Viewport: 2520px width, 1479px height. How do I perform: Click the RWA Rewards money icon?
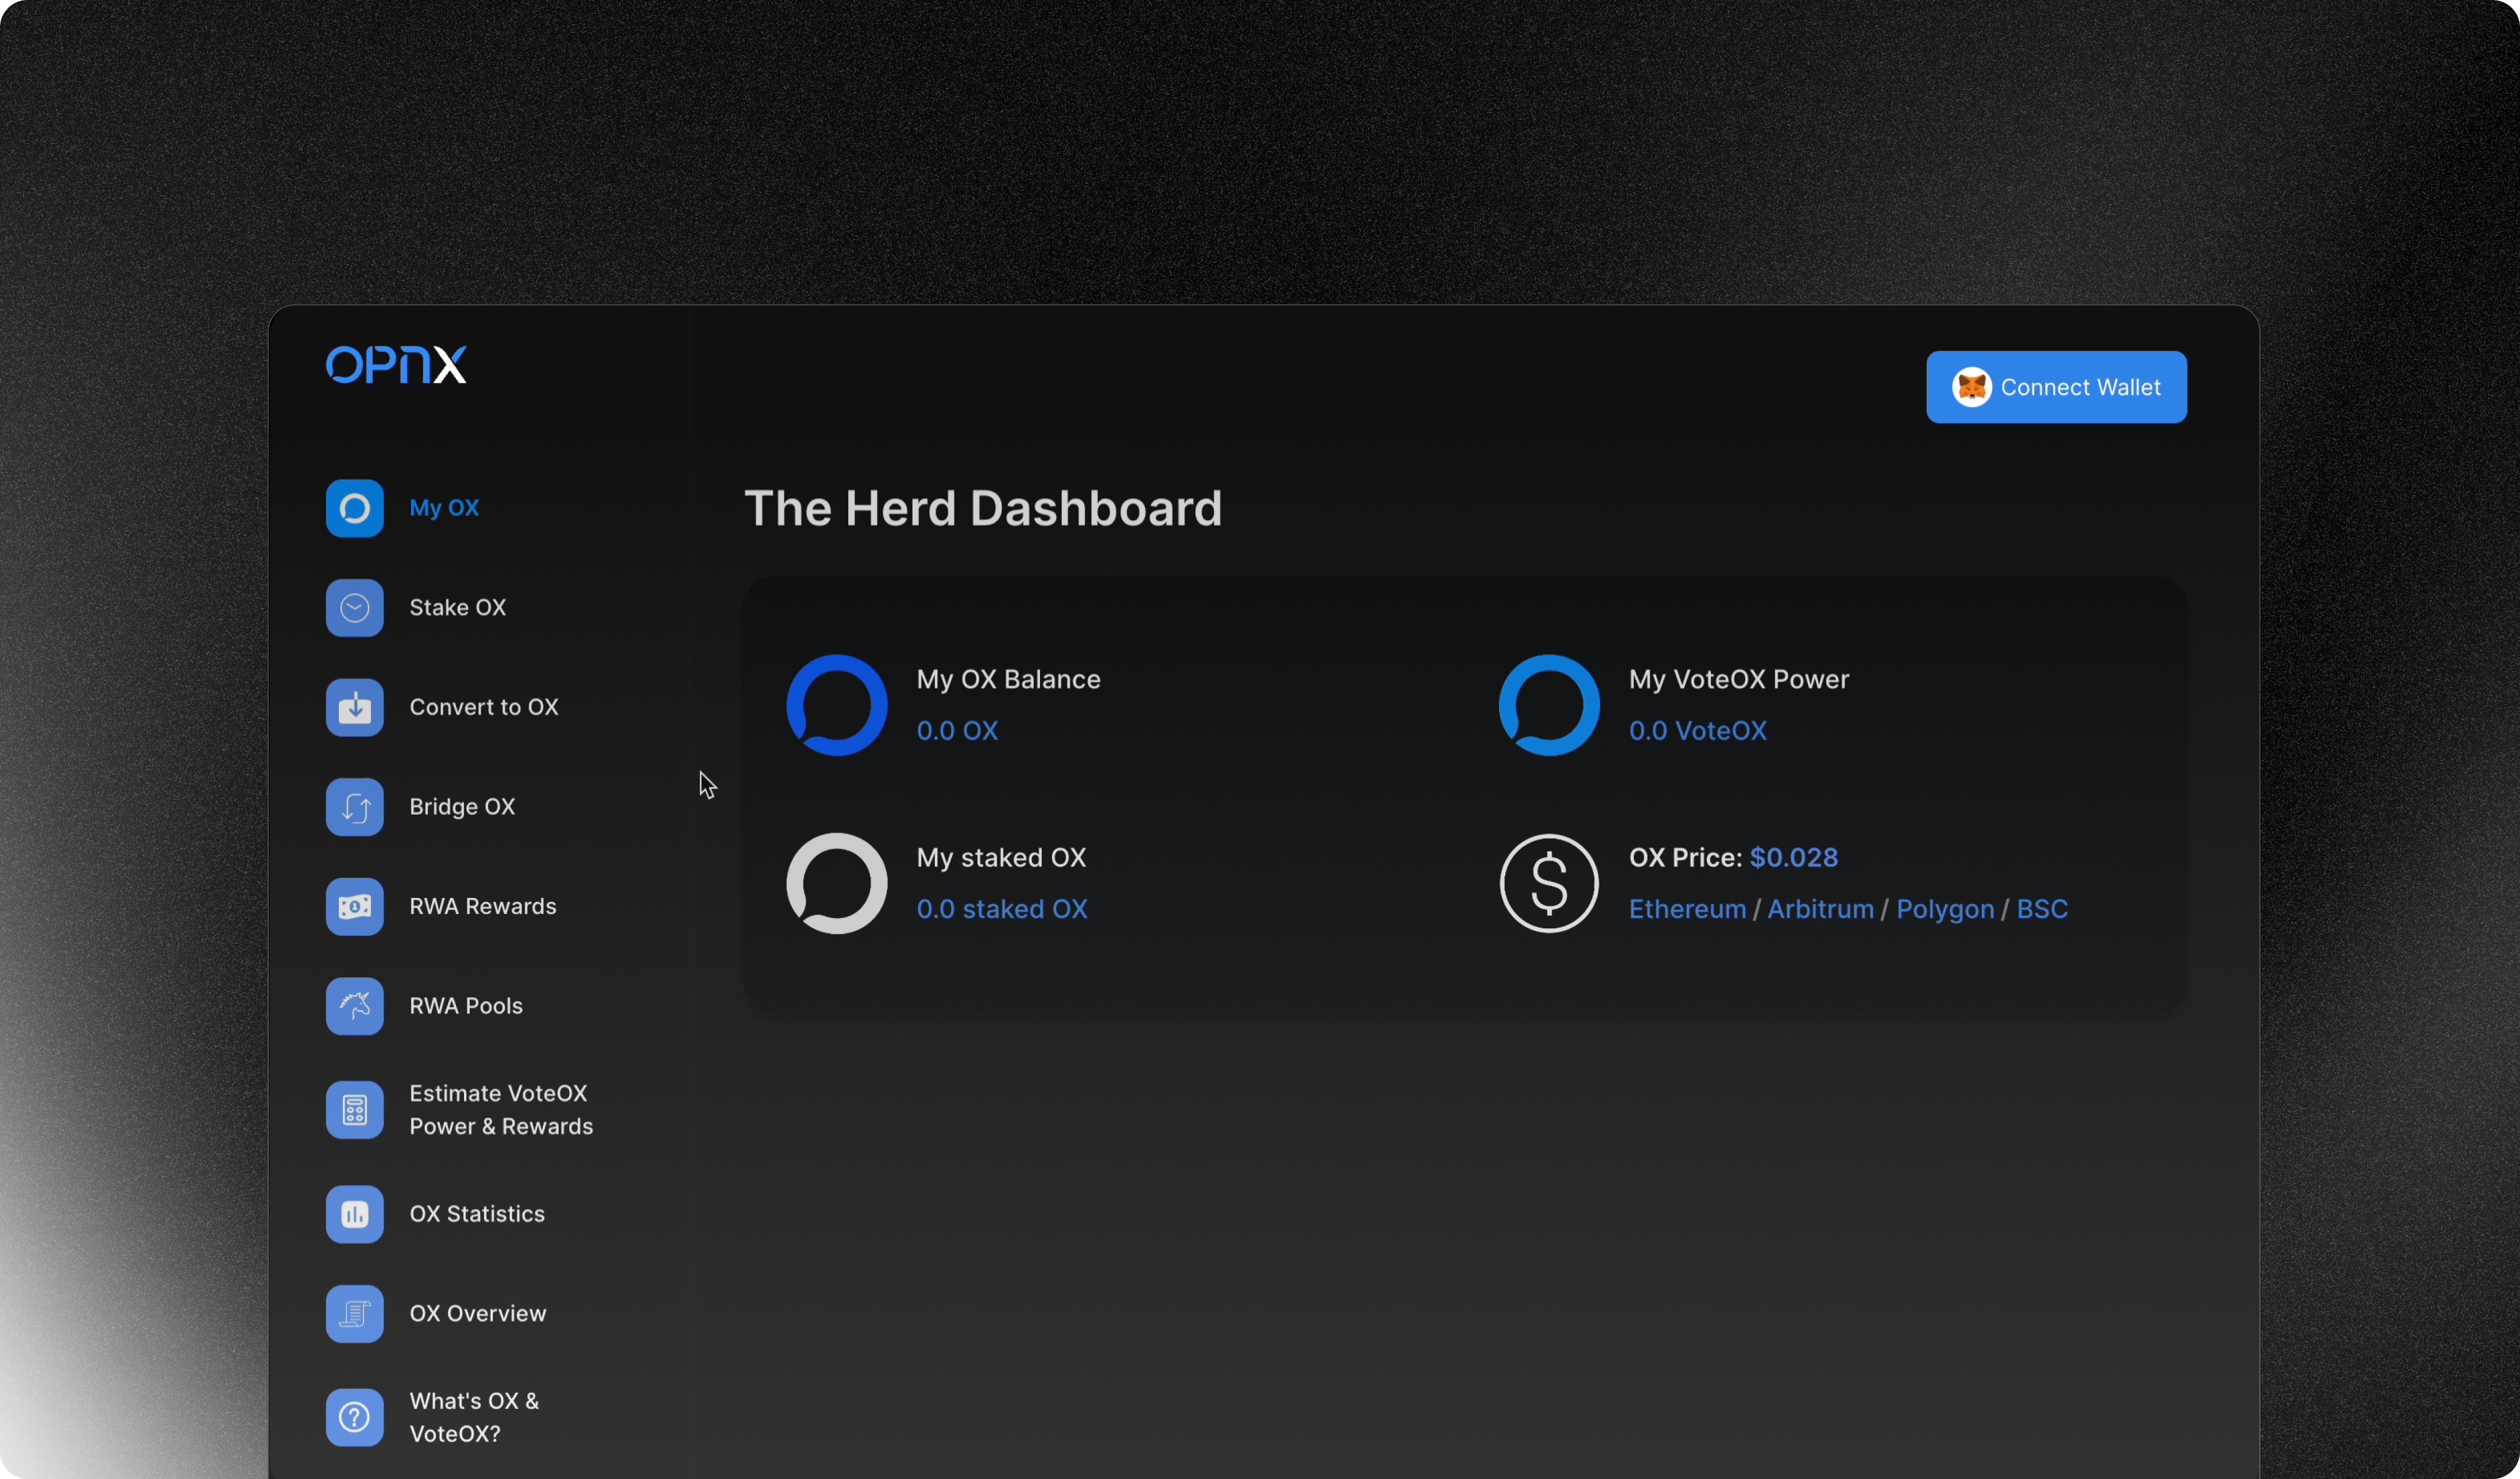pyautogui.click(x=354, y=906)
